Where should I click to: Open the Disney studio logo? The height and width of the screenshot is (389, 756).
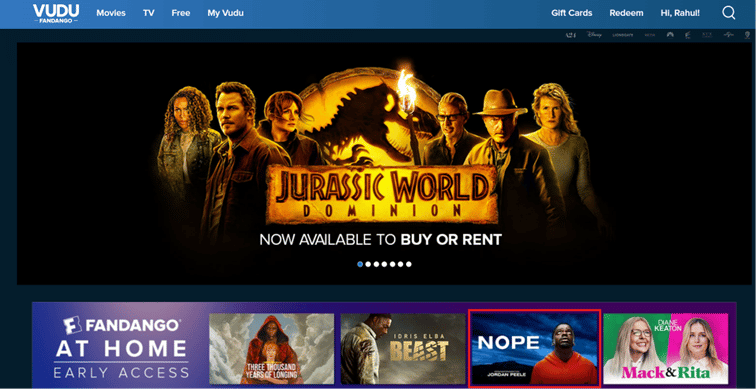coord(594,35)
